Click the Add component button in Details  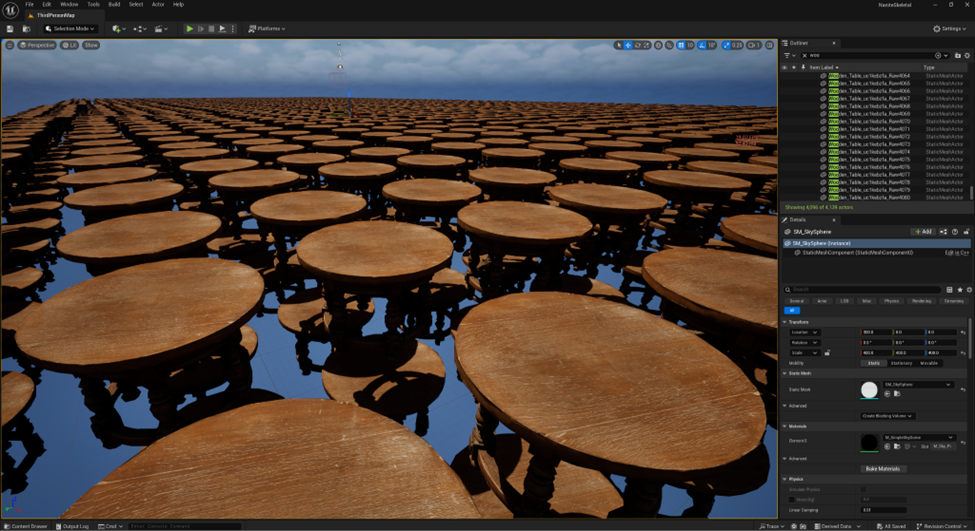pyautogui.click(x=923, y=232)
